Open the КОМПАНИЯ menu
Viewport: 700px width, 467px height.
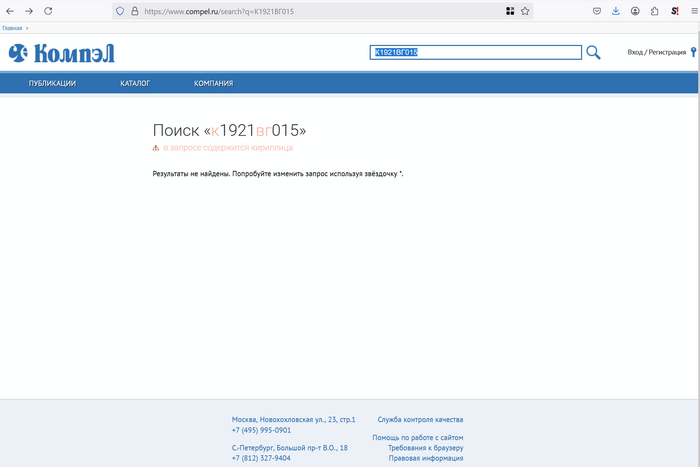coord(213,83)
